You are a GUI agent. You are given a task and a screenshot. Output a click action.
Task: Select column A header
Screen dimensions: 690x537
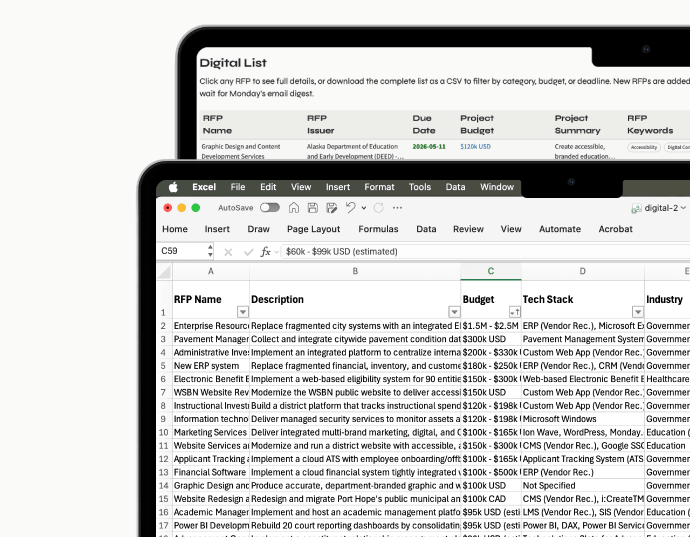211,272
